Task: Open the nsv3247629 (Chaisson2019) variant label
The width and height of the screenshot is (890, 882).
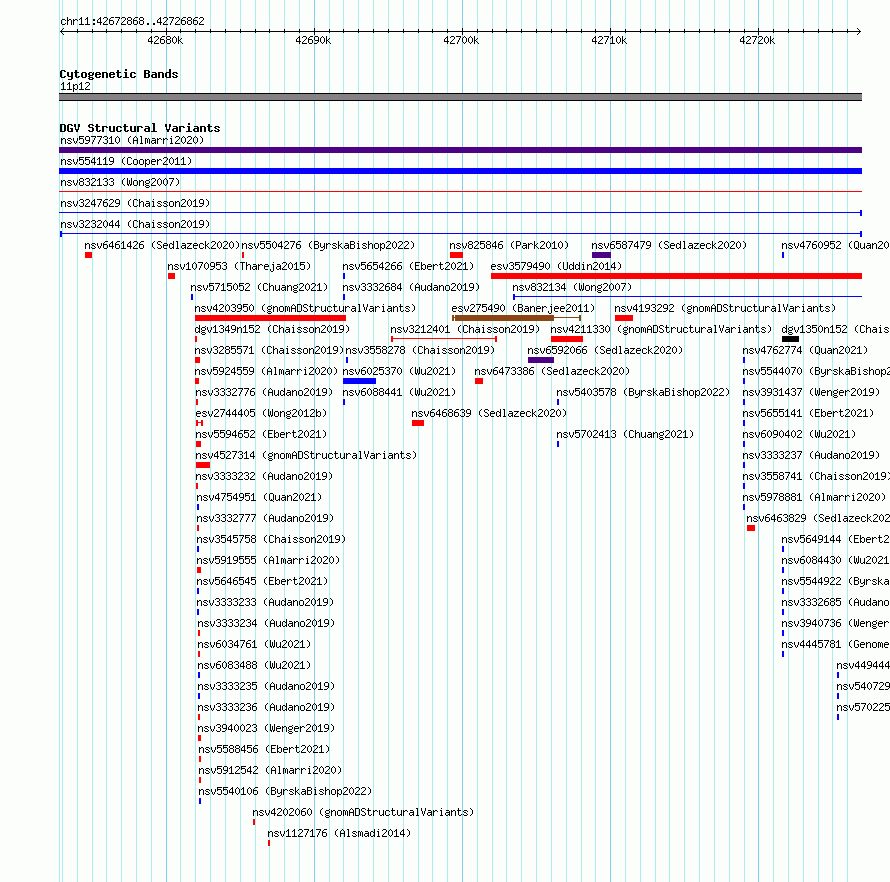Action: (135, 203)
